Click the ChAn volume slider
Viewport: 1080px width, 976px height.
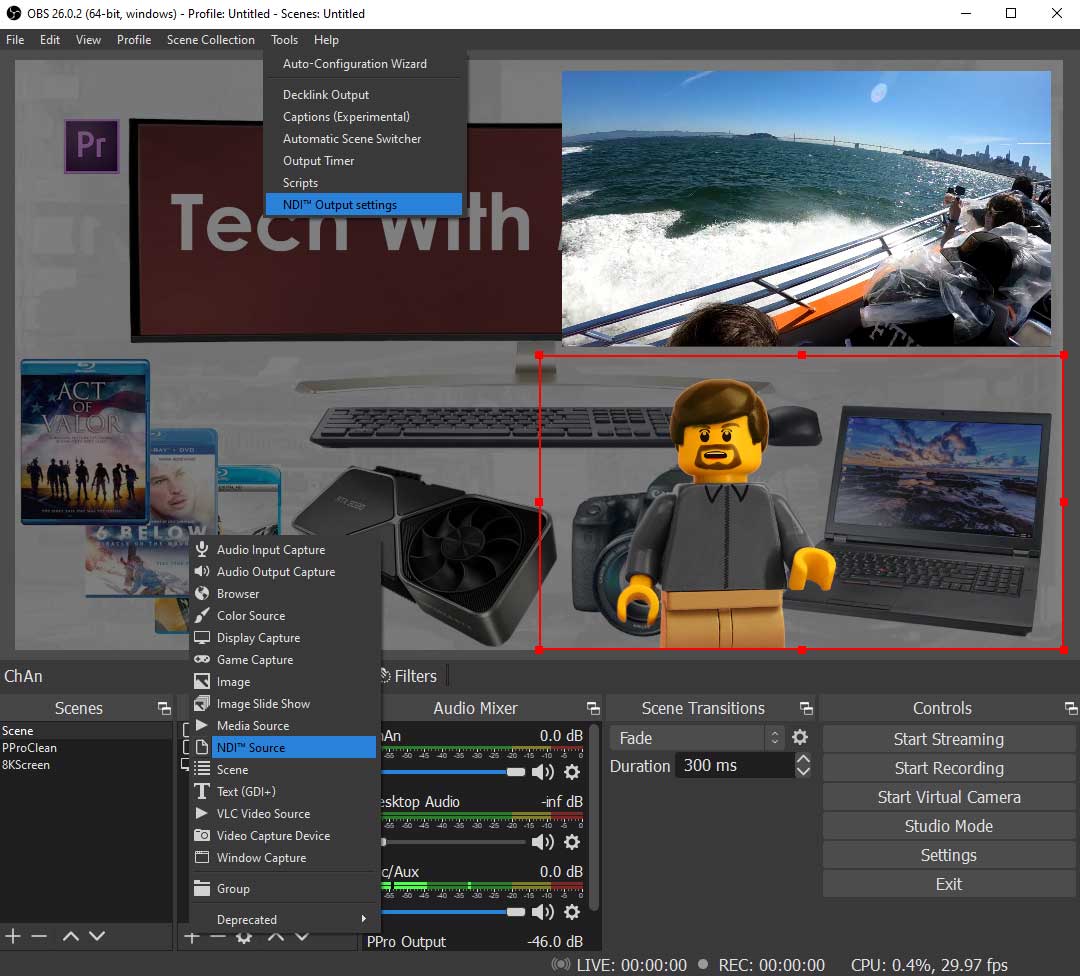tap(453, 772)
